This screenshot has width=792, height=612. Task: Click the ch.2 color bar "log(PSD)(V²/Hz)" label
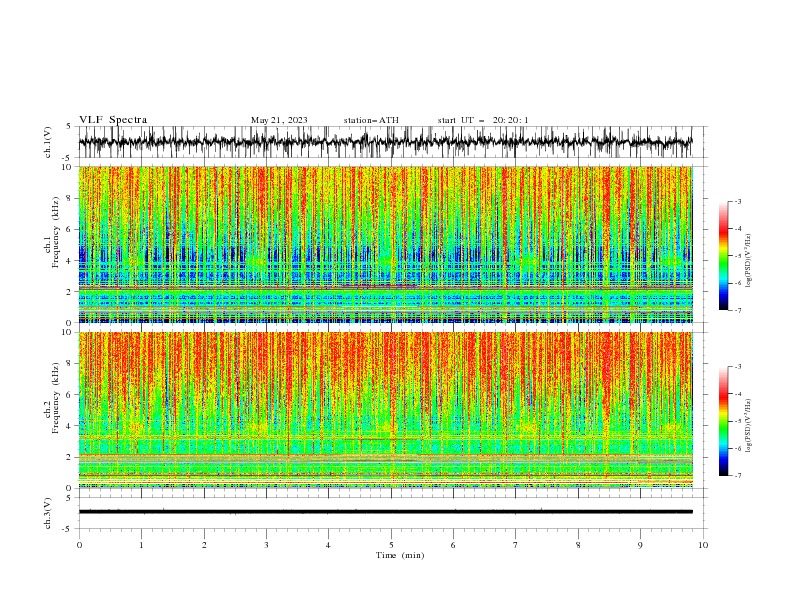tap(748, 426)
